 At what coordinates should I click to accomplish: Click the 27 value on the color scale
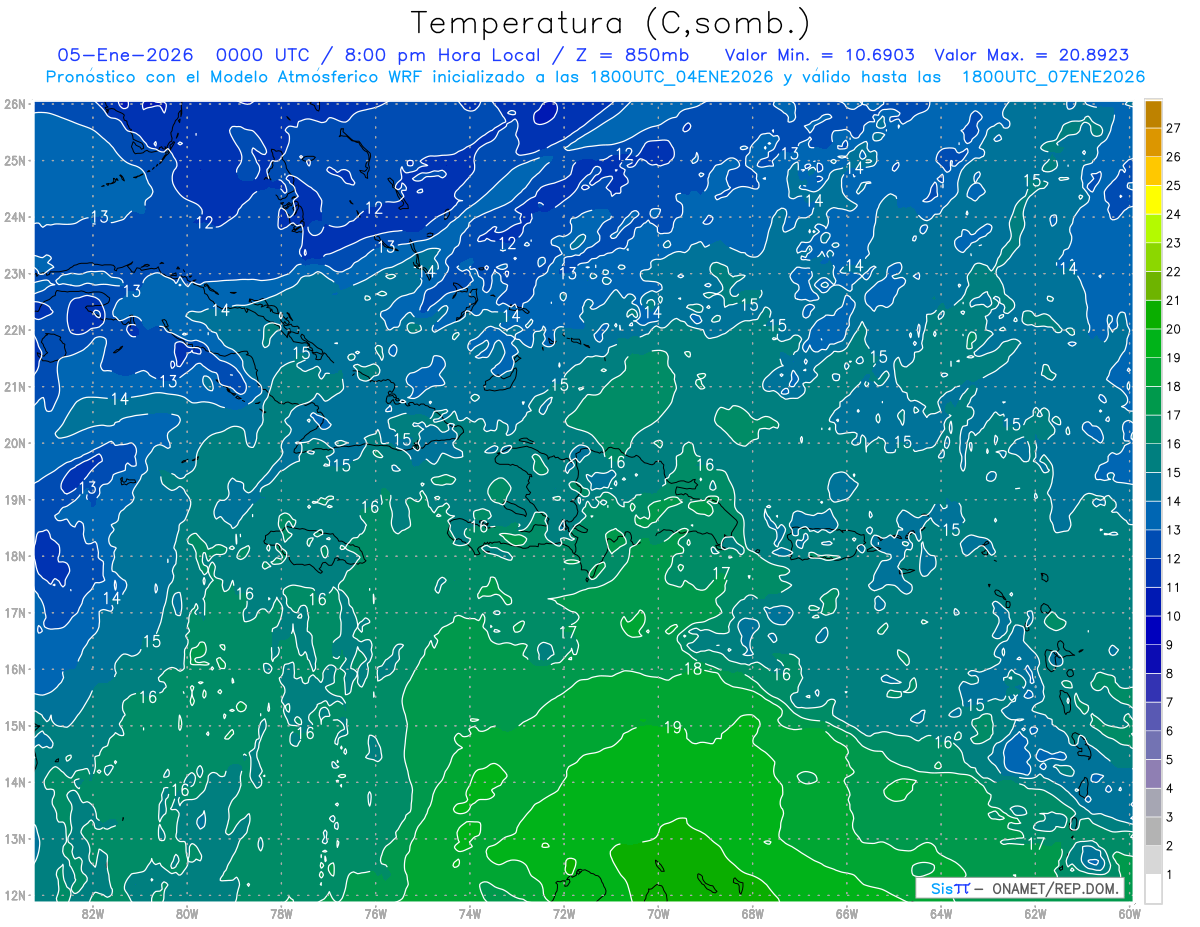[1174, 128]
